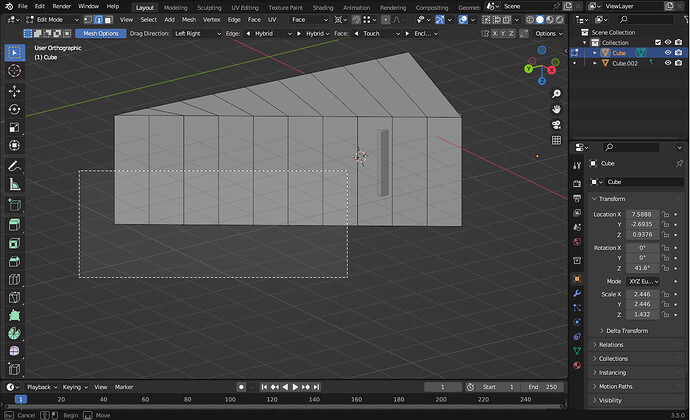Viewport: 690px width, 420px height.
Task: Select the Shear tool at toolbar bottom
Action: pyautogui.click(x=15, y=369)
